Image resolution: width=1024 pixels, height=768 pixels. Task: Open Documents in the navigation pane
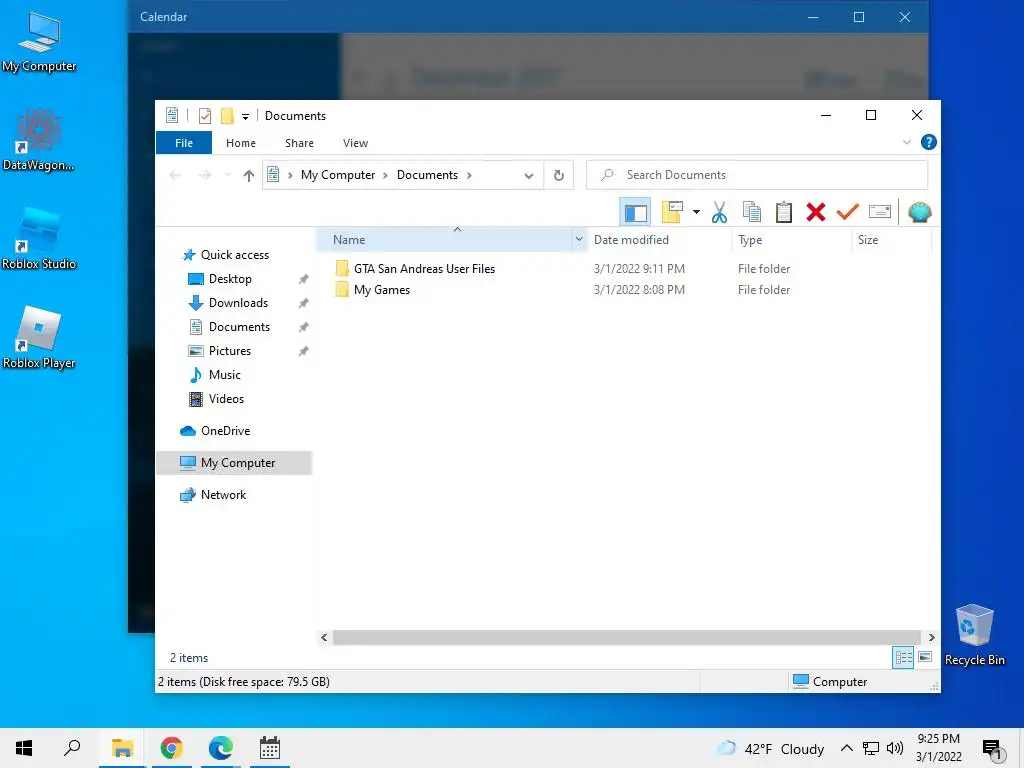click(x=239, y=327)
